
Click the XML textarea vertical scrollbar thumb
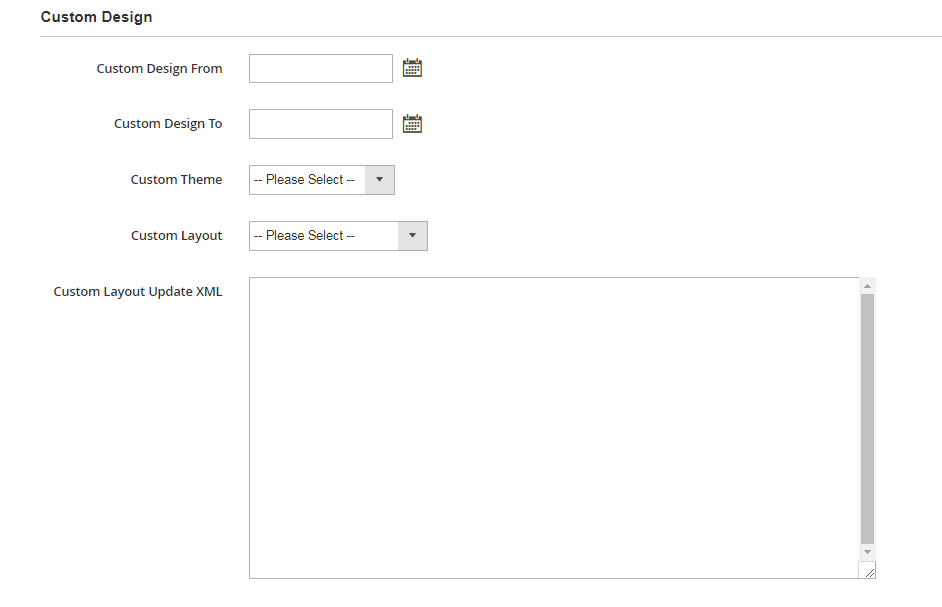pos(867,419)
